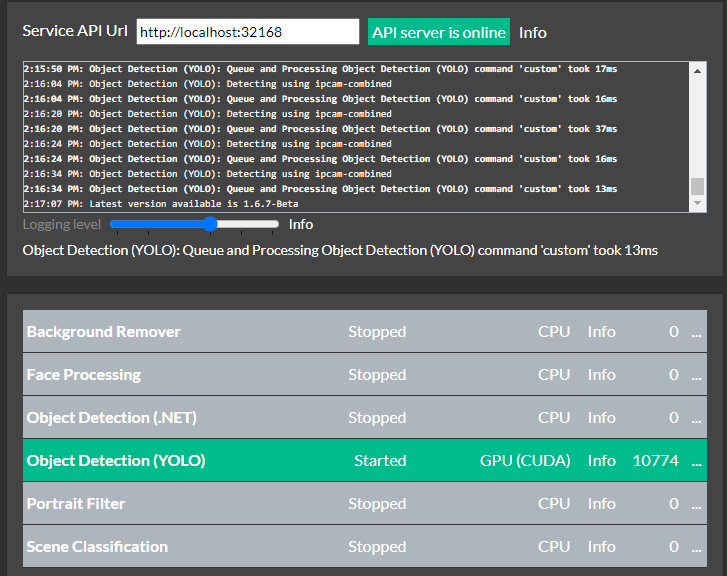Open the Object Detection (YOLO) ellipsis menu

(696, 461)
